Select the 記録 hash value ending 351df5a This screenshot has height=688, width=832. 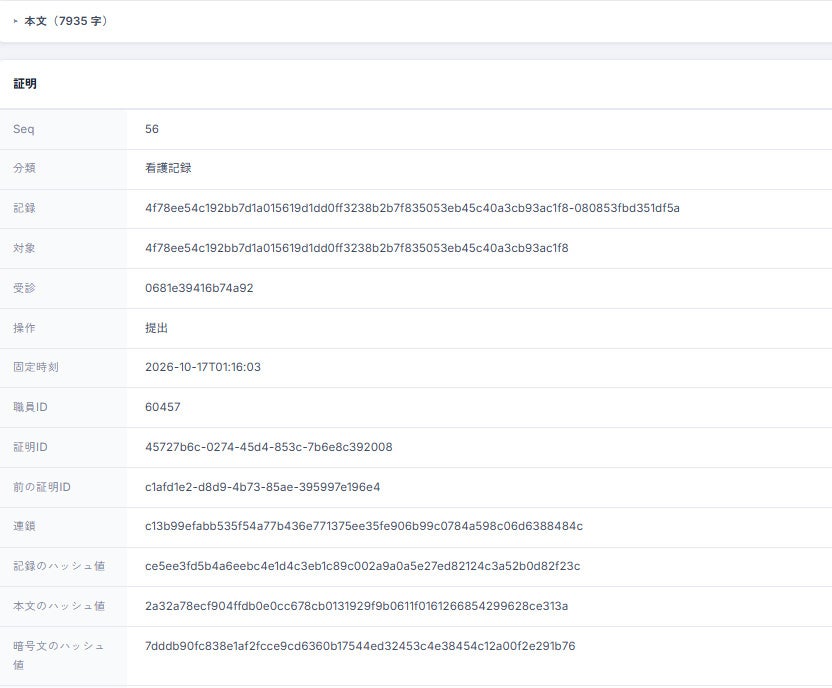412,208
